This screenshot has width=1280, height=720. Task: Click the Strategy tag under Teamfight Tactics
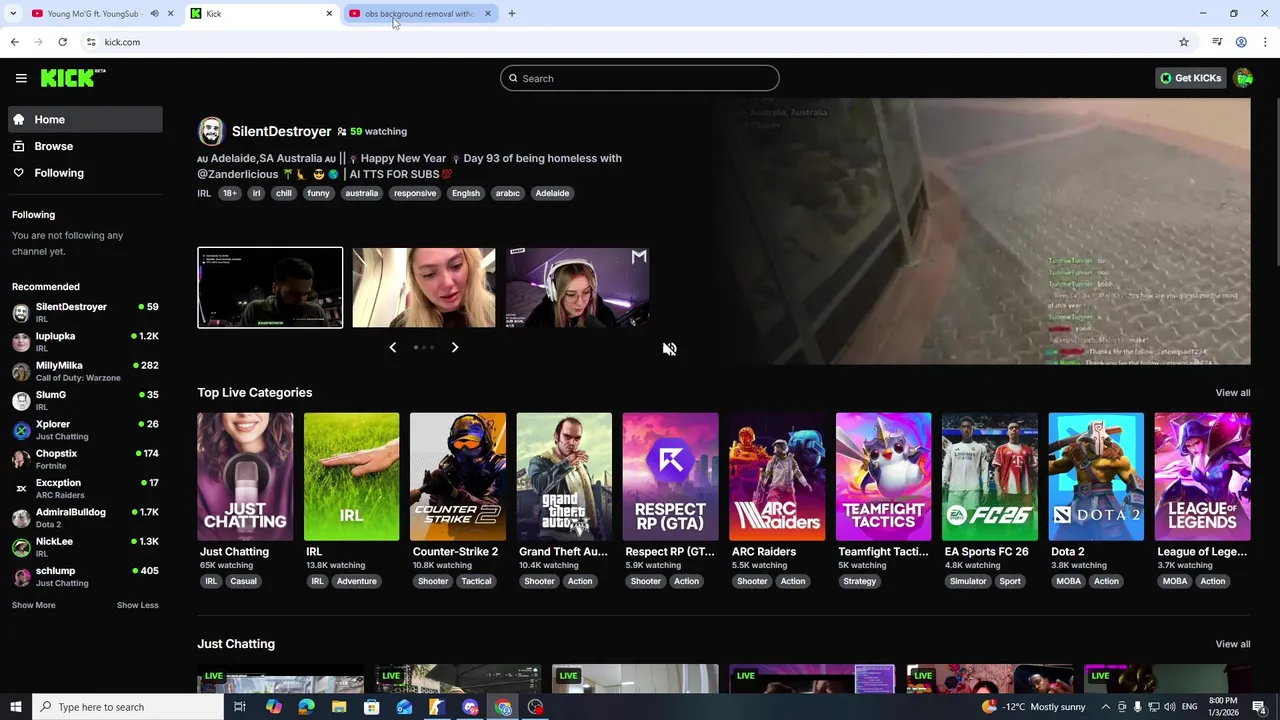(x=859, y=581)
